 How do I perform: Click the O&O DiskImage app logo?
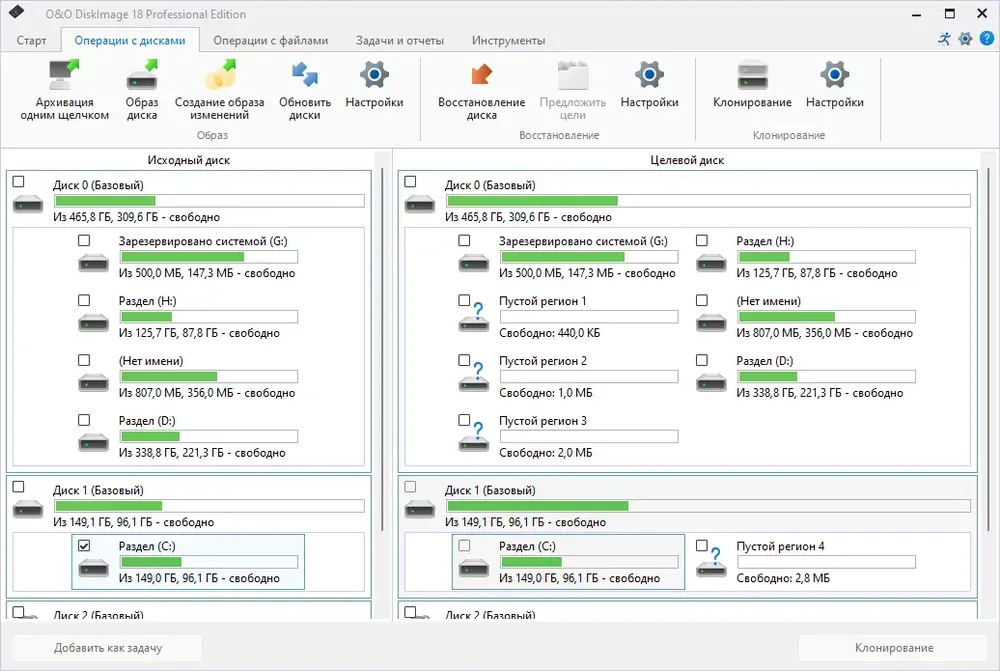[16, 13]
